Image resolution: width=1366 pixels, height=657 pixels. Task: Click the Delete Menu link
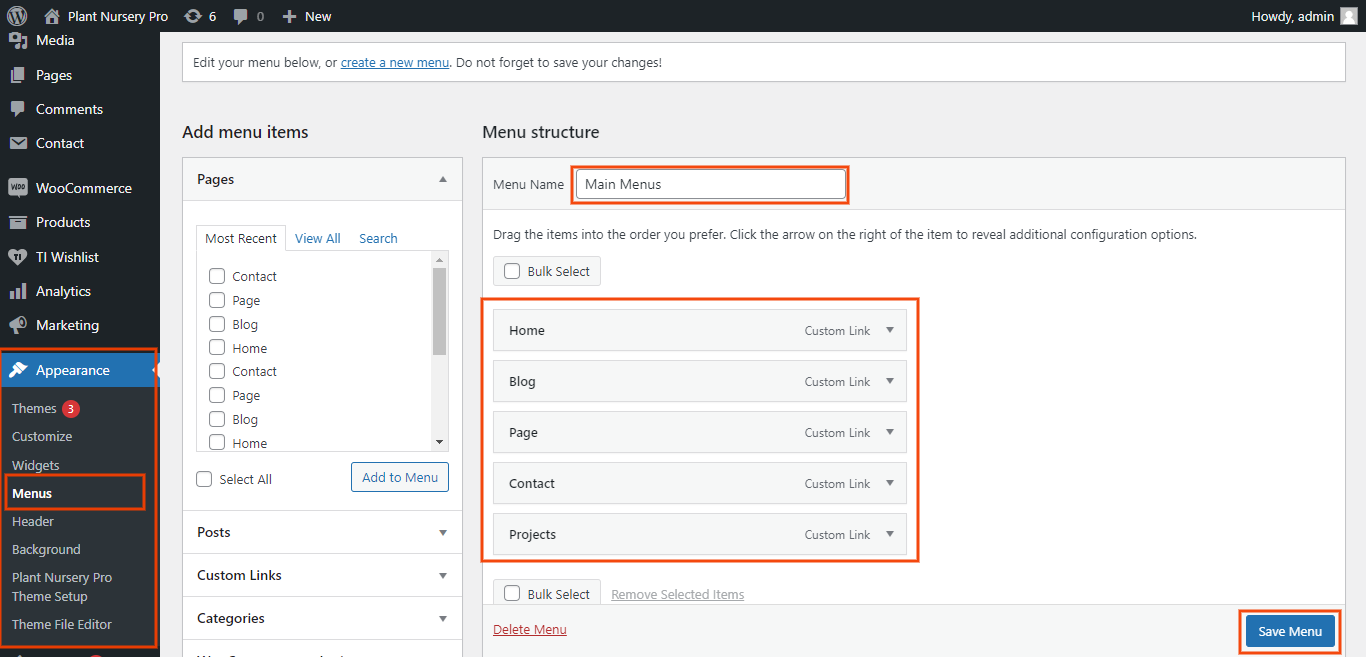click(x=529, y=629)
